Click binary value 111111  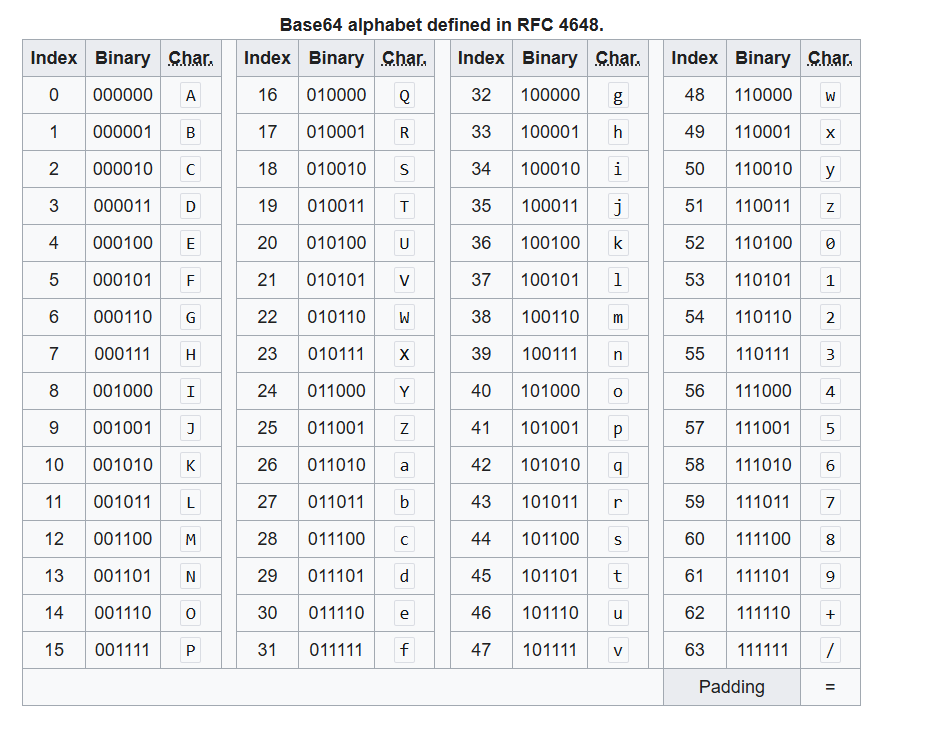762,650
